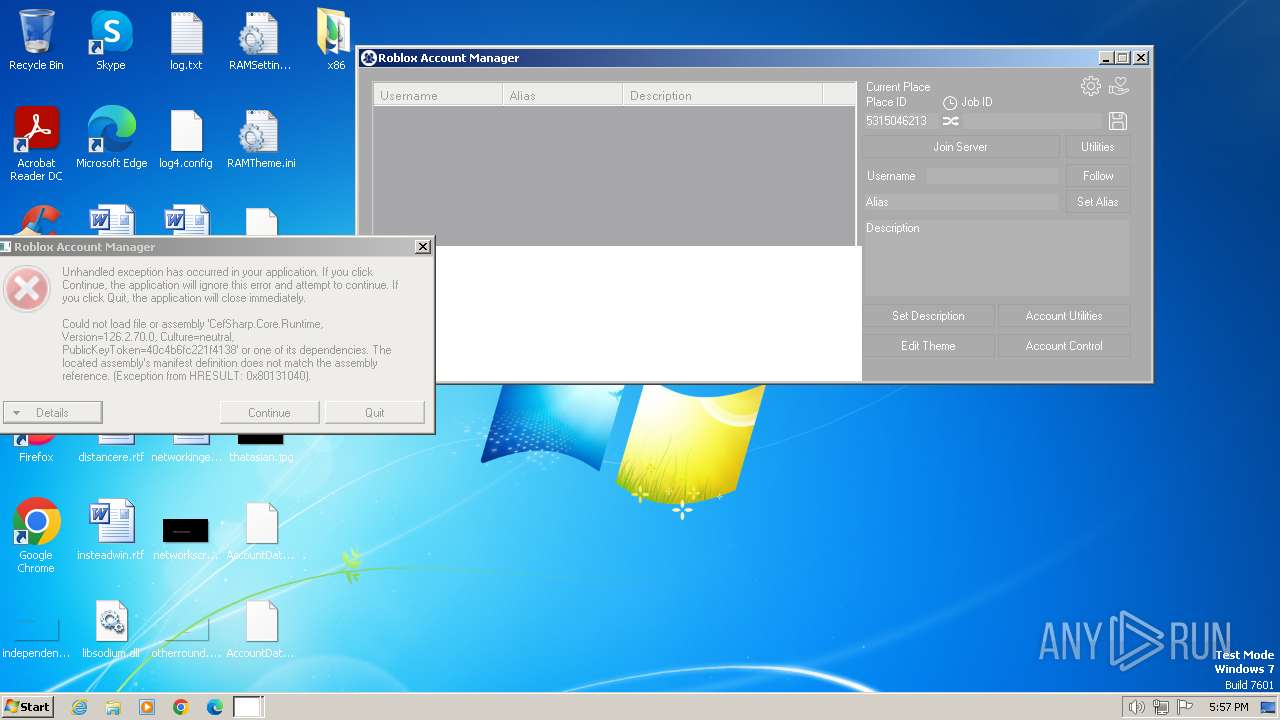Open Account Utilities

tap(1064, 316)
